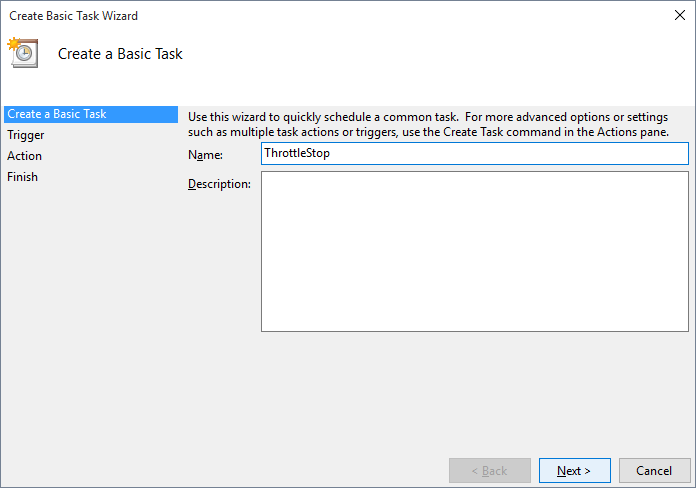696x488 pixels.
Task: Click the Description label
Action: click(219, 184)
